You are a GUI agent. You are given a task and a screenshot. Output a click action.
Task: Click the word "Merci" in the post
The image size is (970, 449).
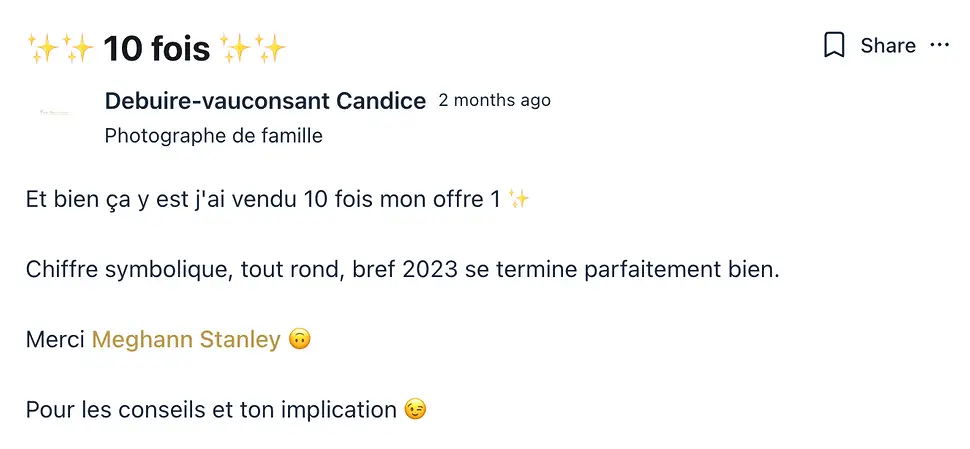click(x=55, y=340)
